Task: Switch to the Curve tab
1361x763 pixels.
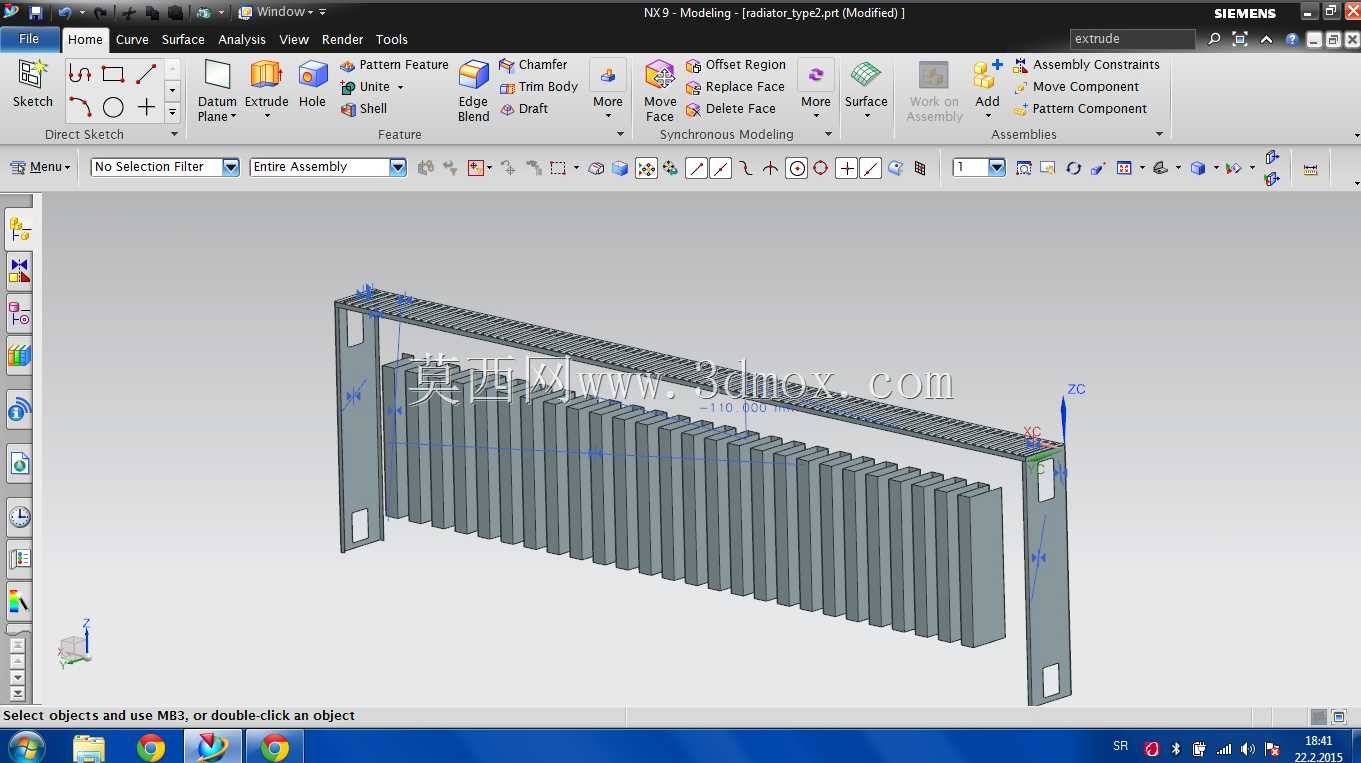Action: [x=132, y=40]
